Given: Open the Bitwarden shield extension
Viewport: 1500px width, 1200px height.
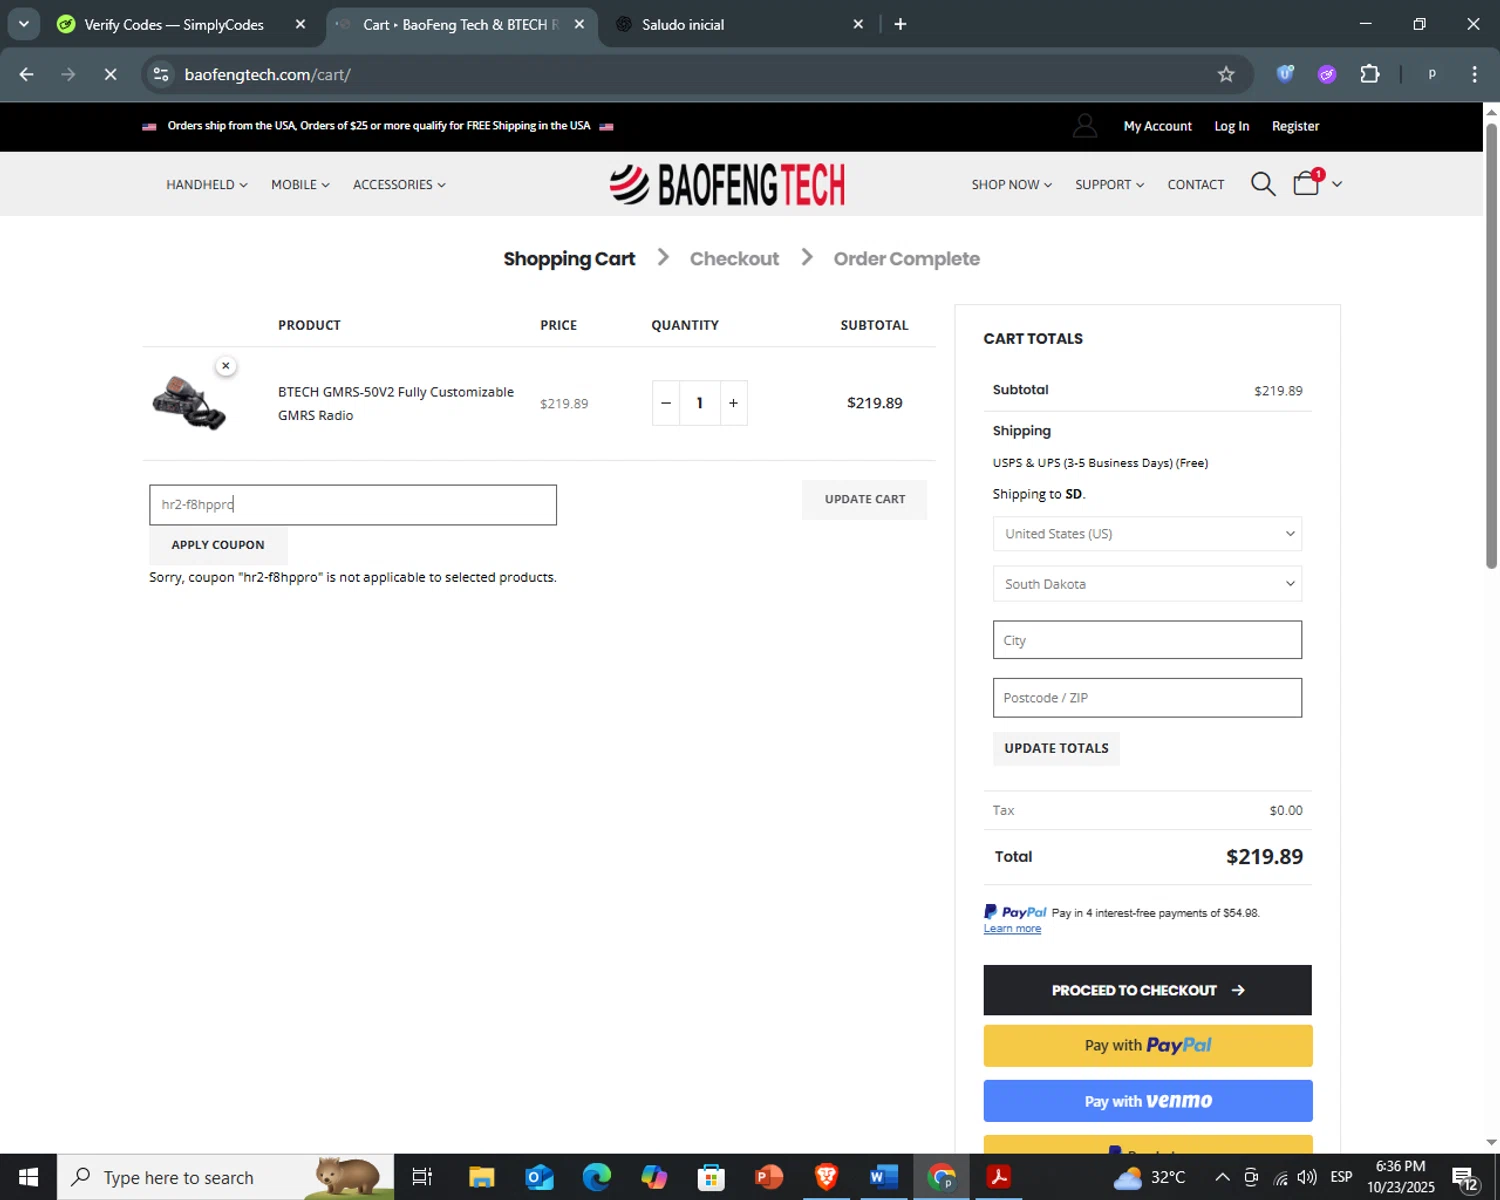Looking at the screenshot, I should pyautogui.click(x=1285, y=74).
